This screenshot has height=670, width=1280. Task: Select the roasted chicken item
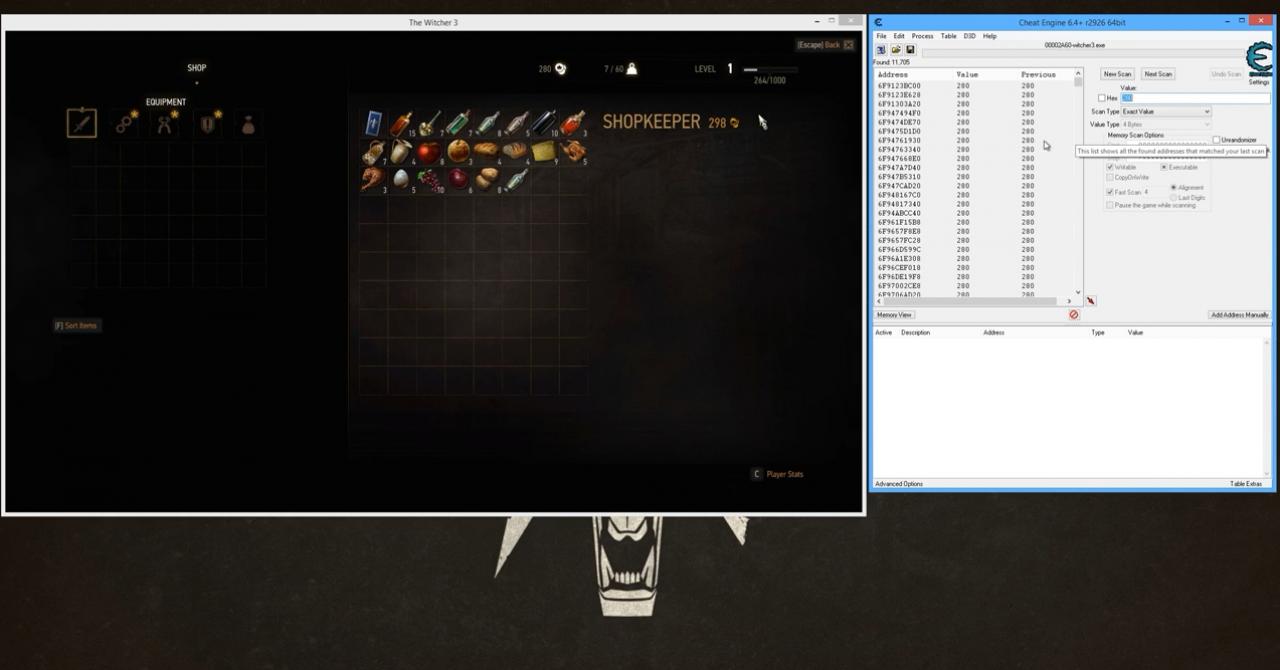point(573,152)
